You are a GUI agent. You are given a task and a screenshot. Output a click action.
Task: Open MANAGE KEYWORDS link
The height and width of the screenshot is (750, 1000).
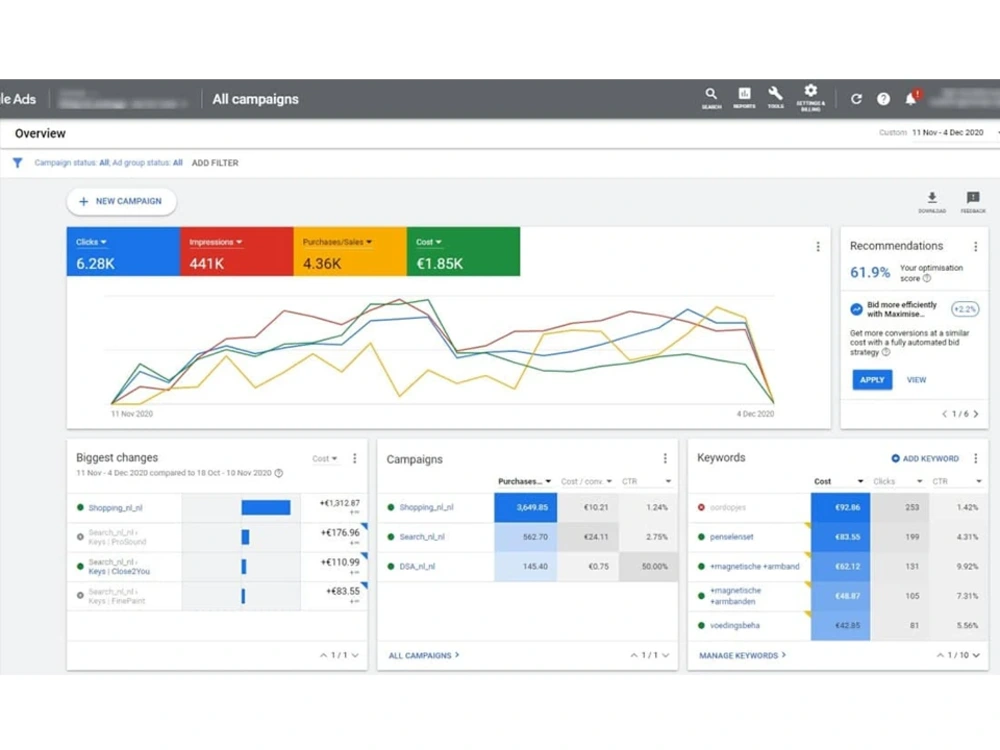point(742,656)
